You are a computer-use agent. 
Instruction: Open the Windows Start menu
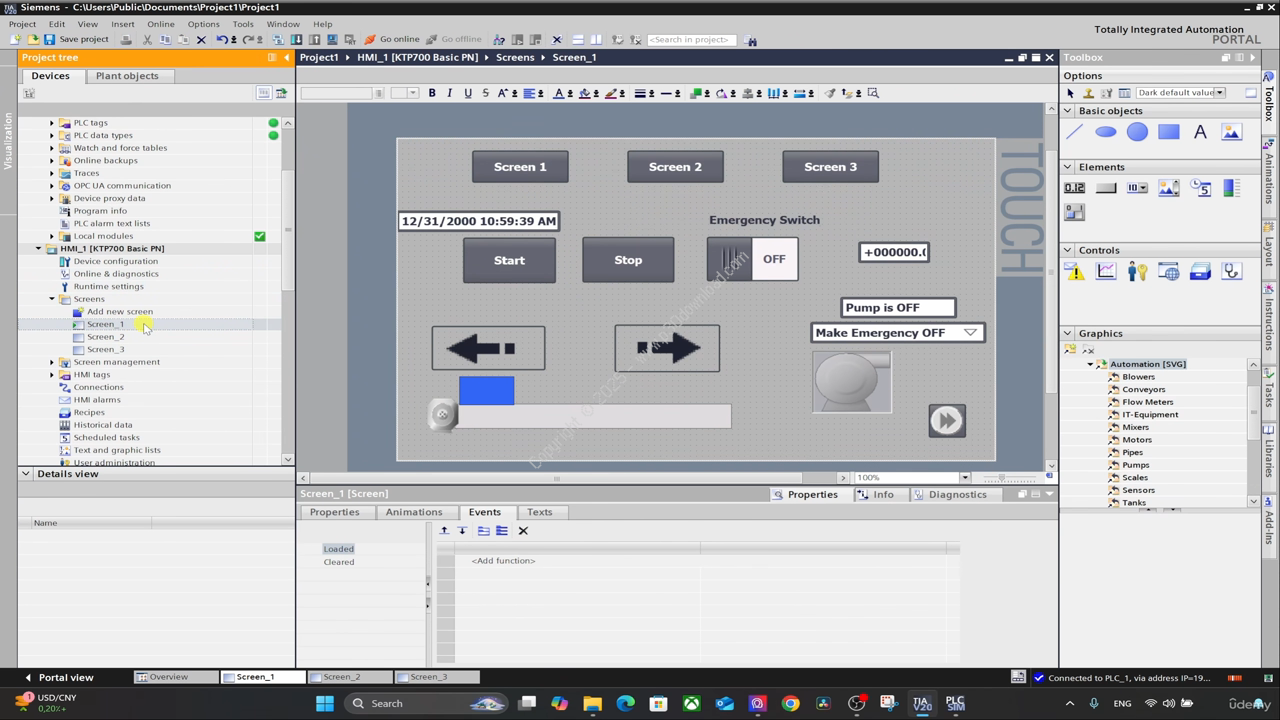324,703
